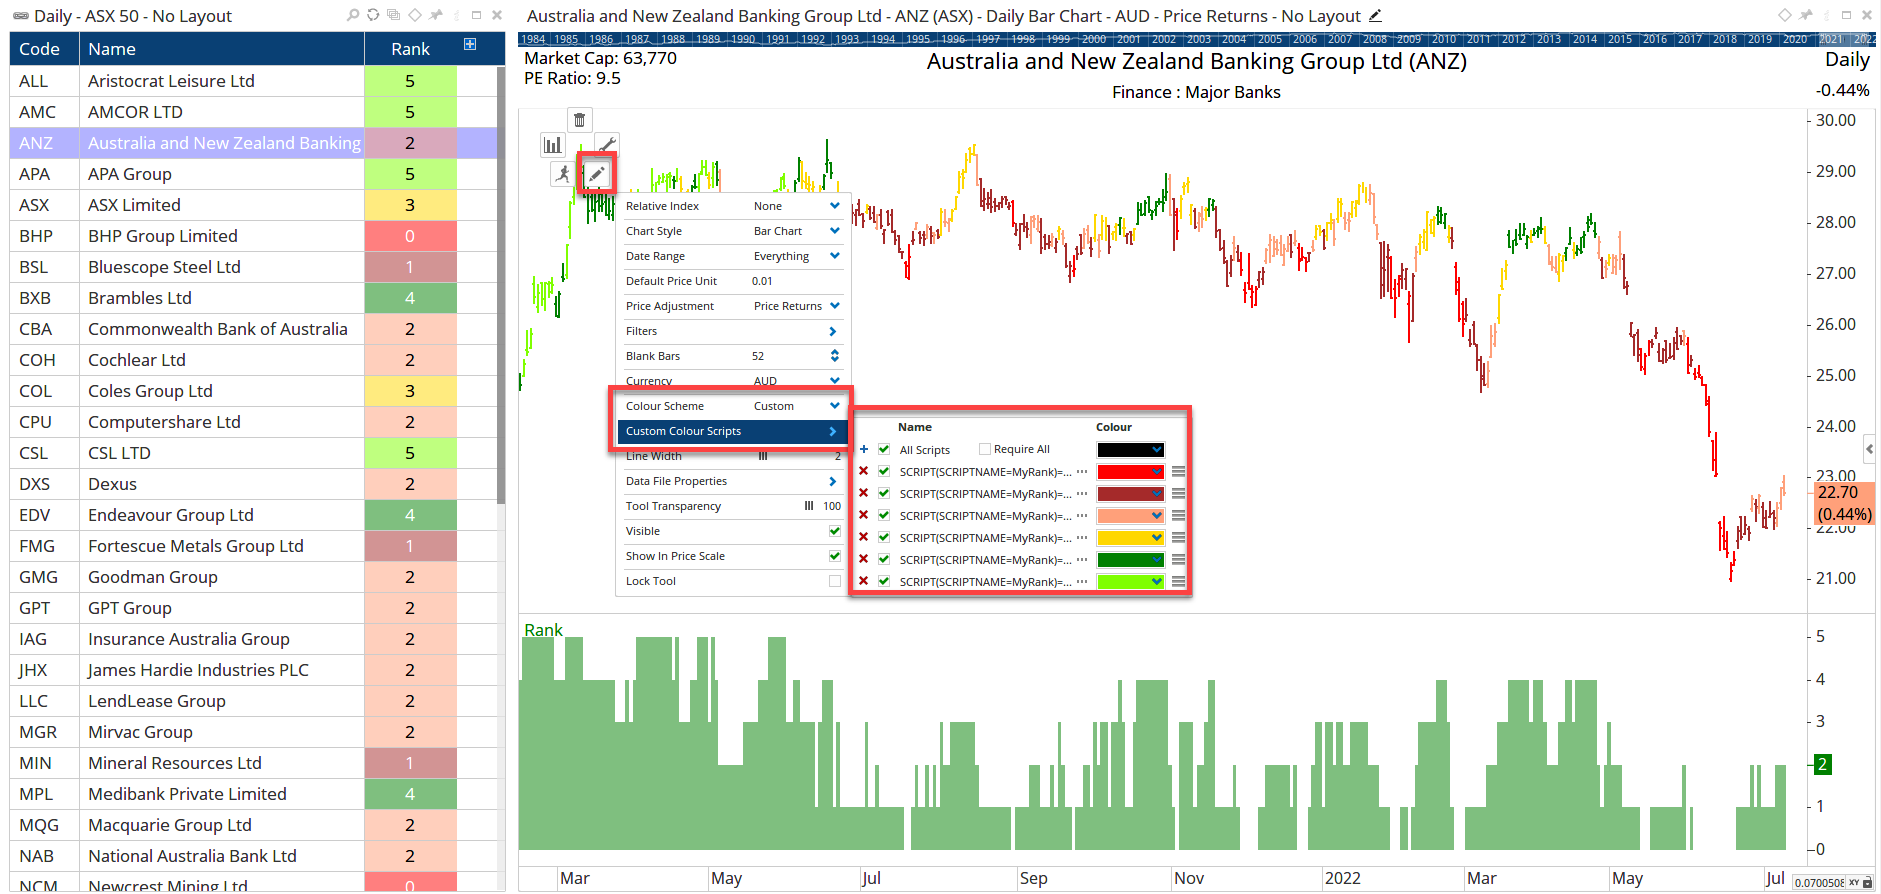Screen dimensions: 1881x894
Task: Click the refresh icon in the watchlist title bar
Action: click(373, 15)
